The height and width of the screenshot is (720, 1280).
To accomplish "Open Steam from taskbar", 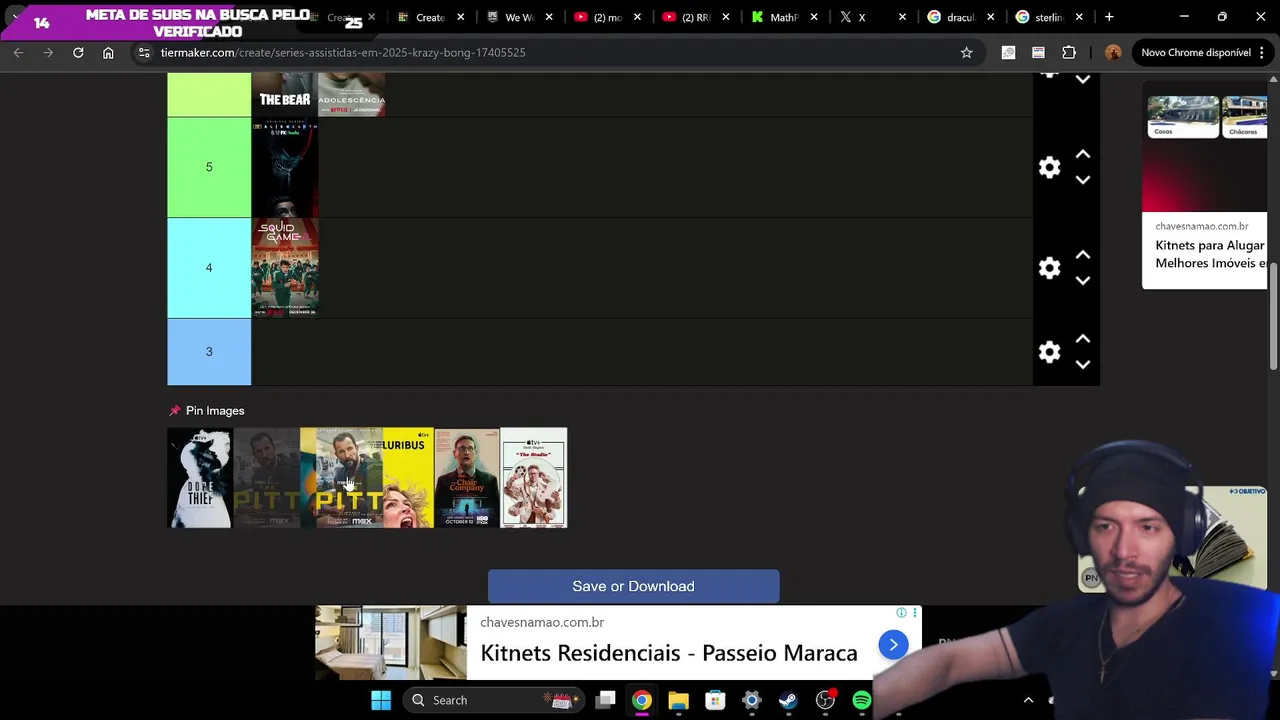I will (788, 700).
